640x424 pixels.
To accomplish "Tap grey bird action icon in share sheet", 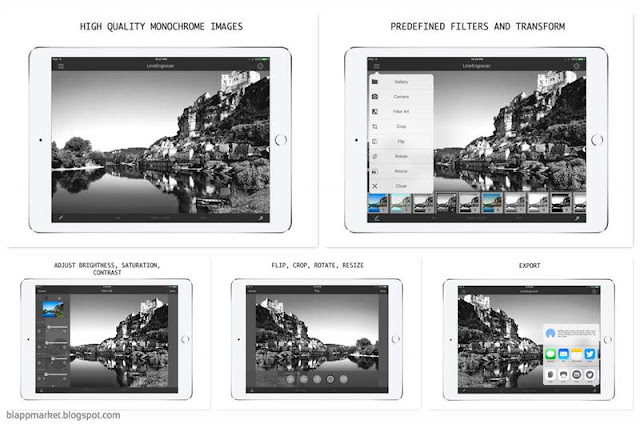I will [x=590, y=374].
